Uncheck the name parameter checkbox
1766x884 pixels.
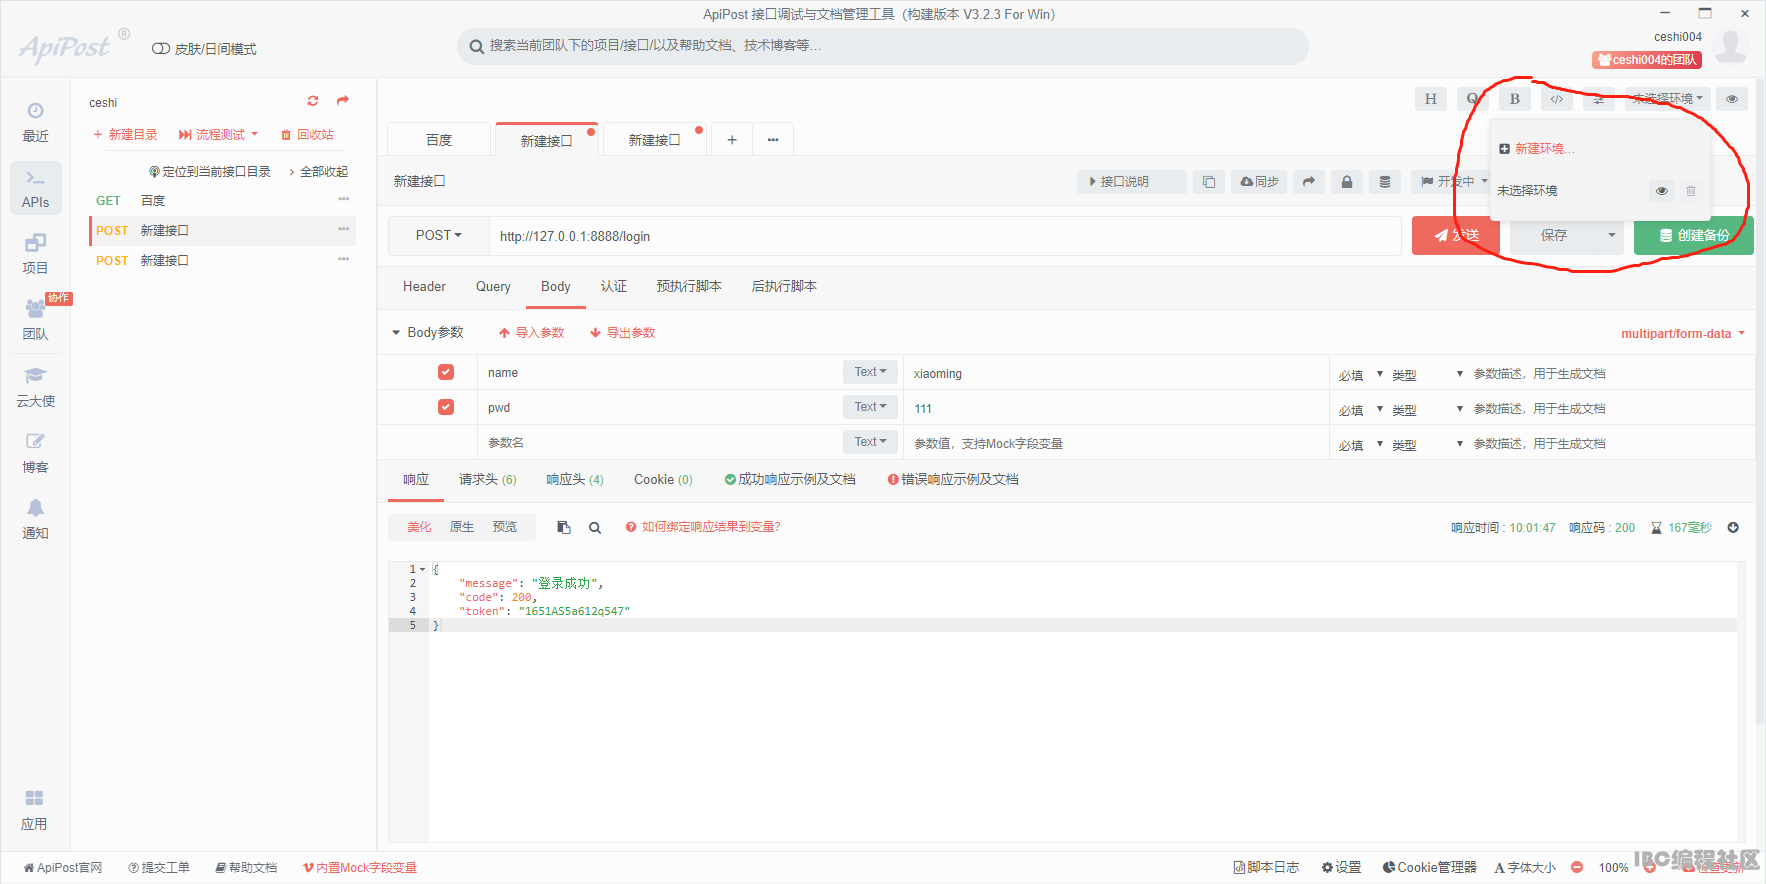click(x=446, y=372)
